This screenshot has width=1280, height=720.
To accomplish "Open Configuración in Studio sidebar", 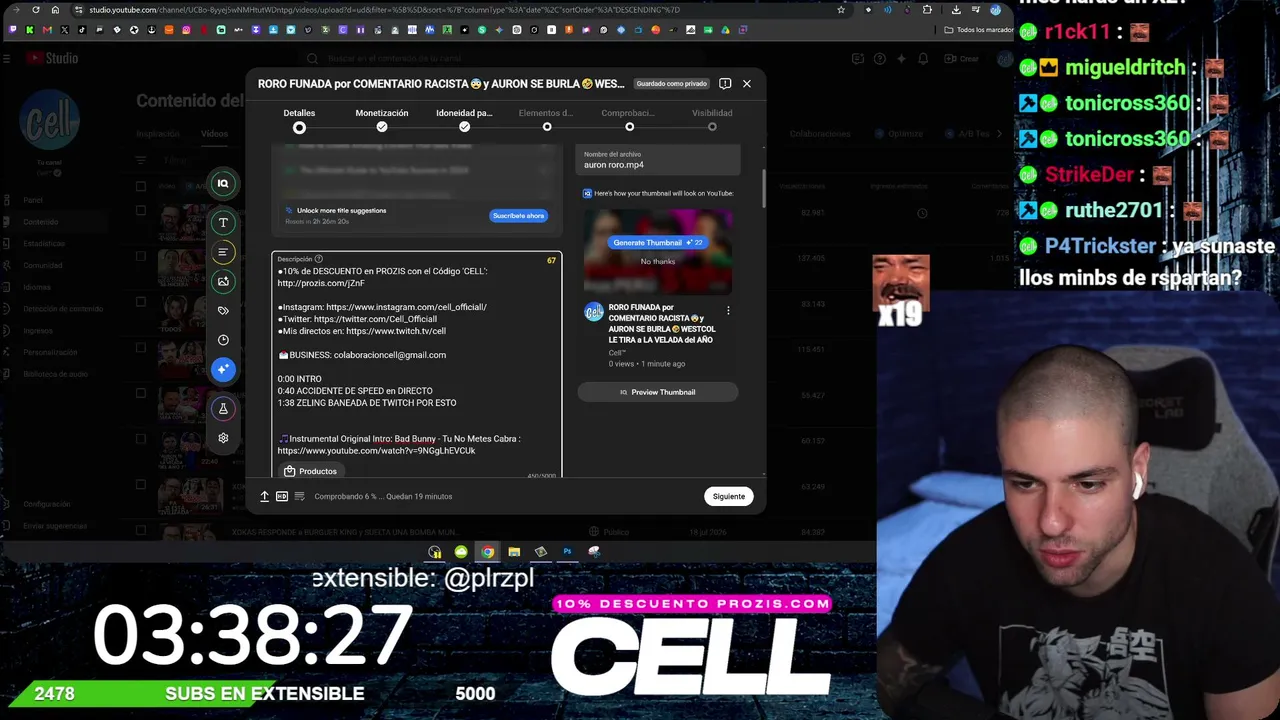I will tap(47, 504).
